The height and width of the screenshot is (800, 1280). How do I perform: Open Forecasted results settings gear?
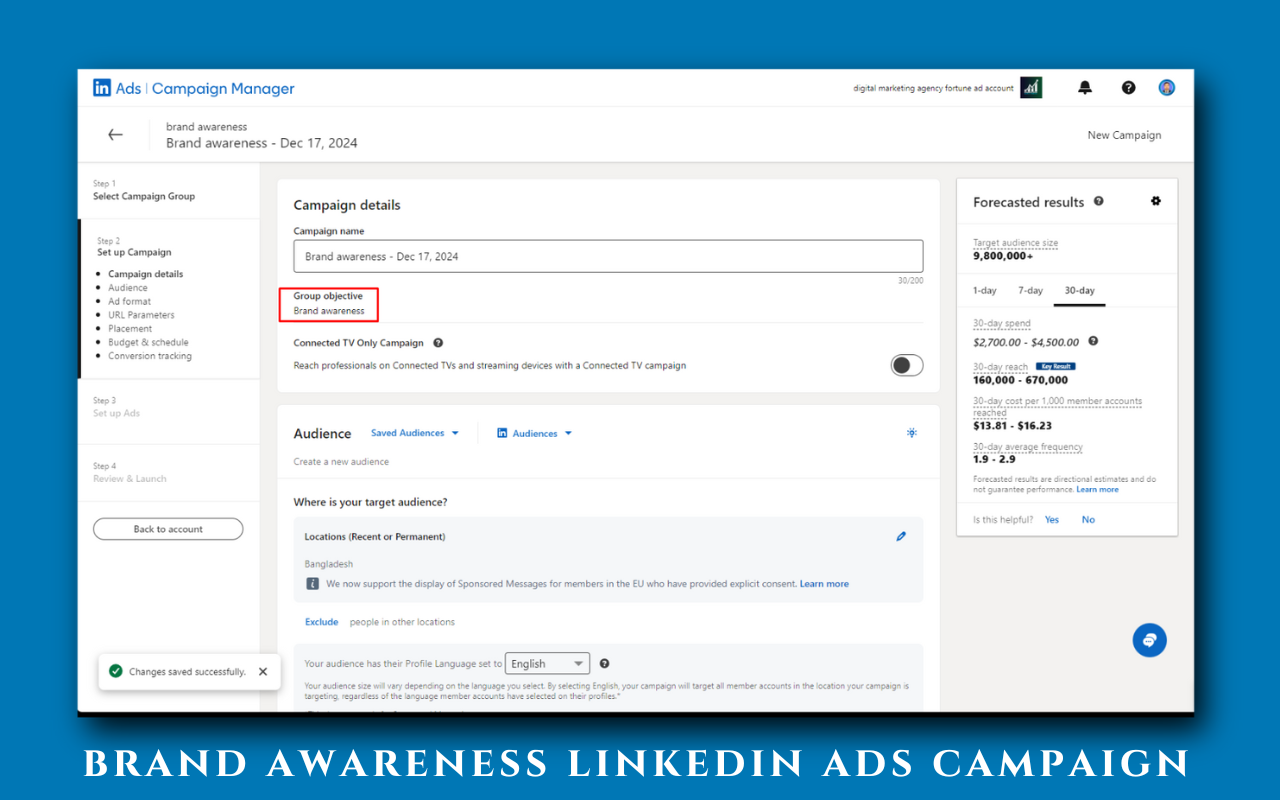[x=1156, y=201]
